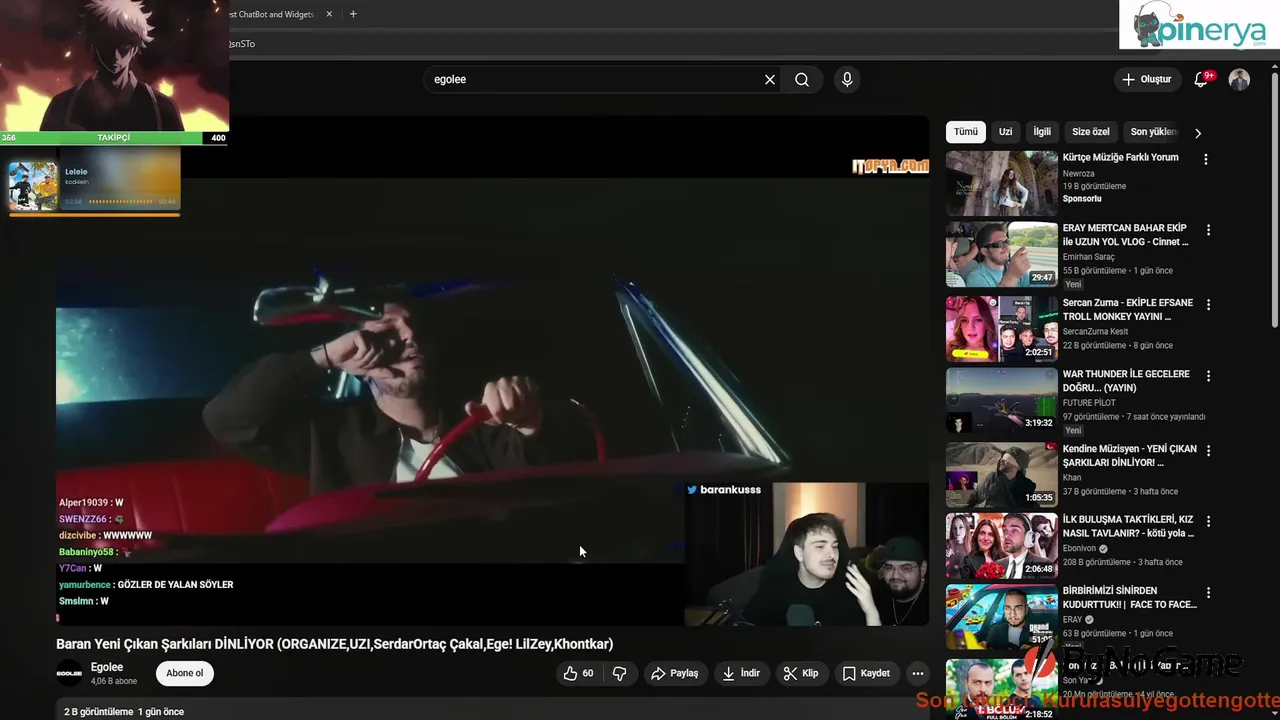Clear the search box with X icon

[x=770, y=80]
